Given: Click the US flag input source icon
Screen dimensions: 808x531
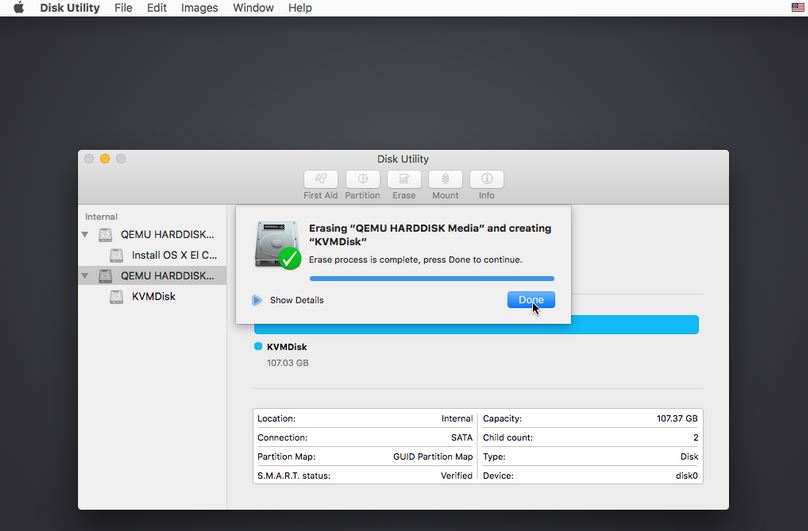Looking at the screenshot, I should pos(797,8).
